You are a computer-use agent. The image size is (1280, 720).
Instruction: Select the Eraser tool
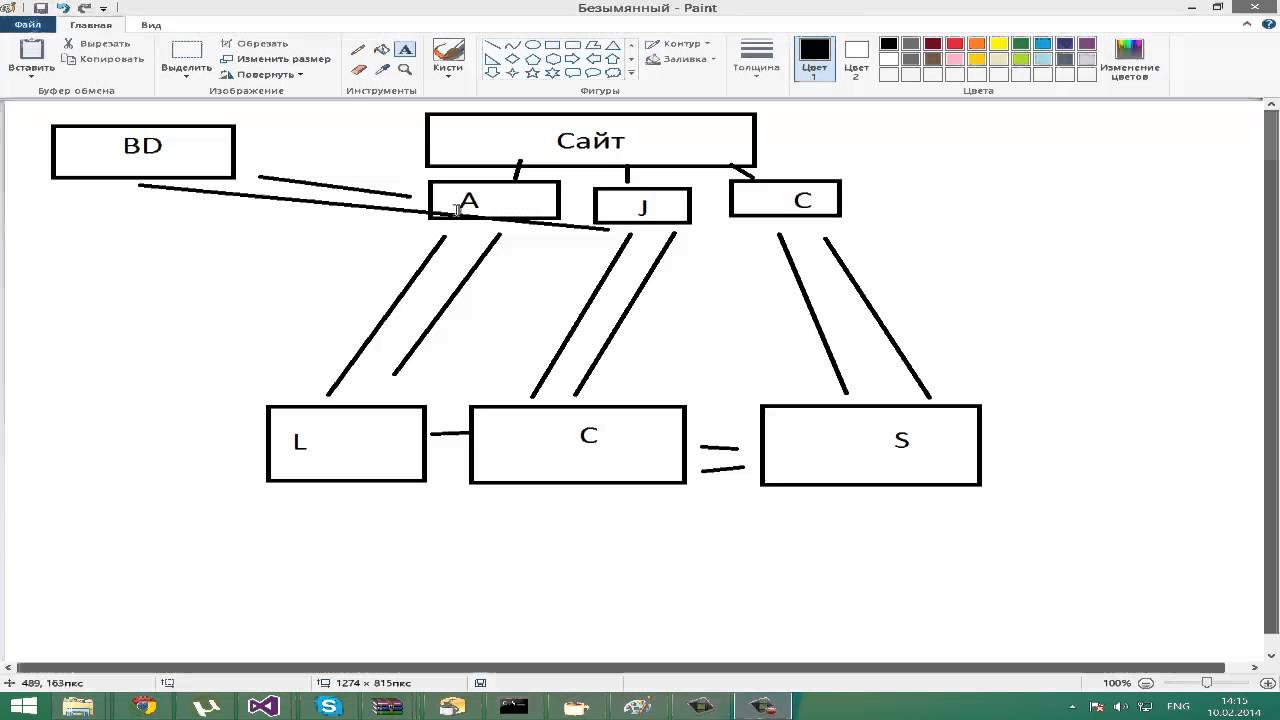pos(358,70)
